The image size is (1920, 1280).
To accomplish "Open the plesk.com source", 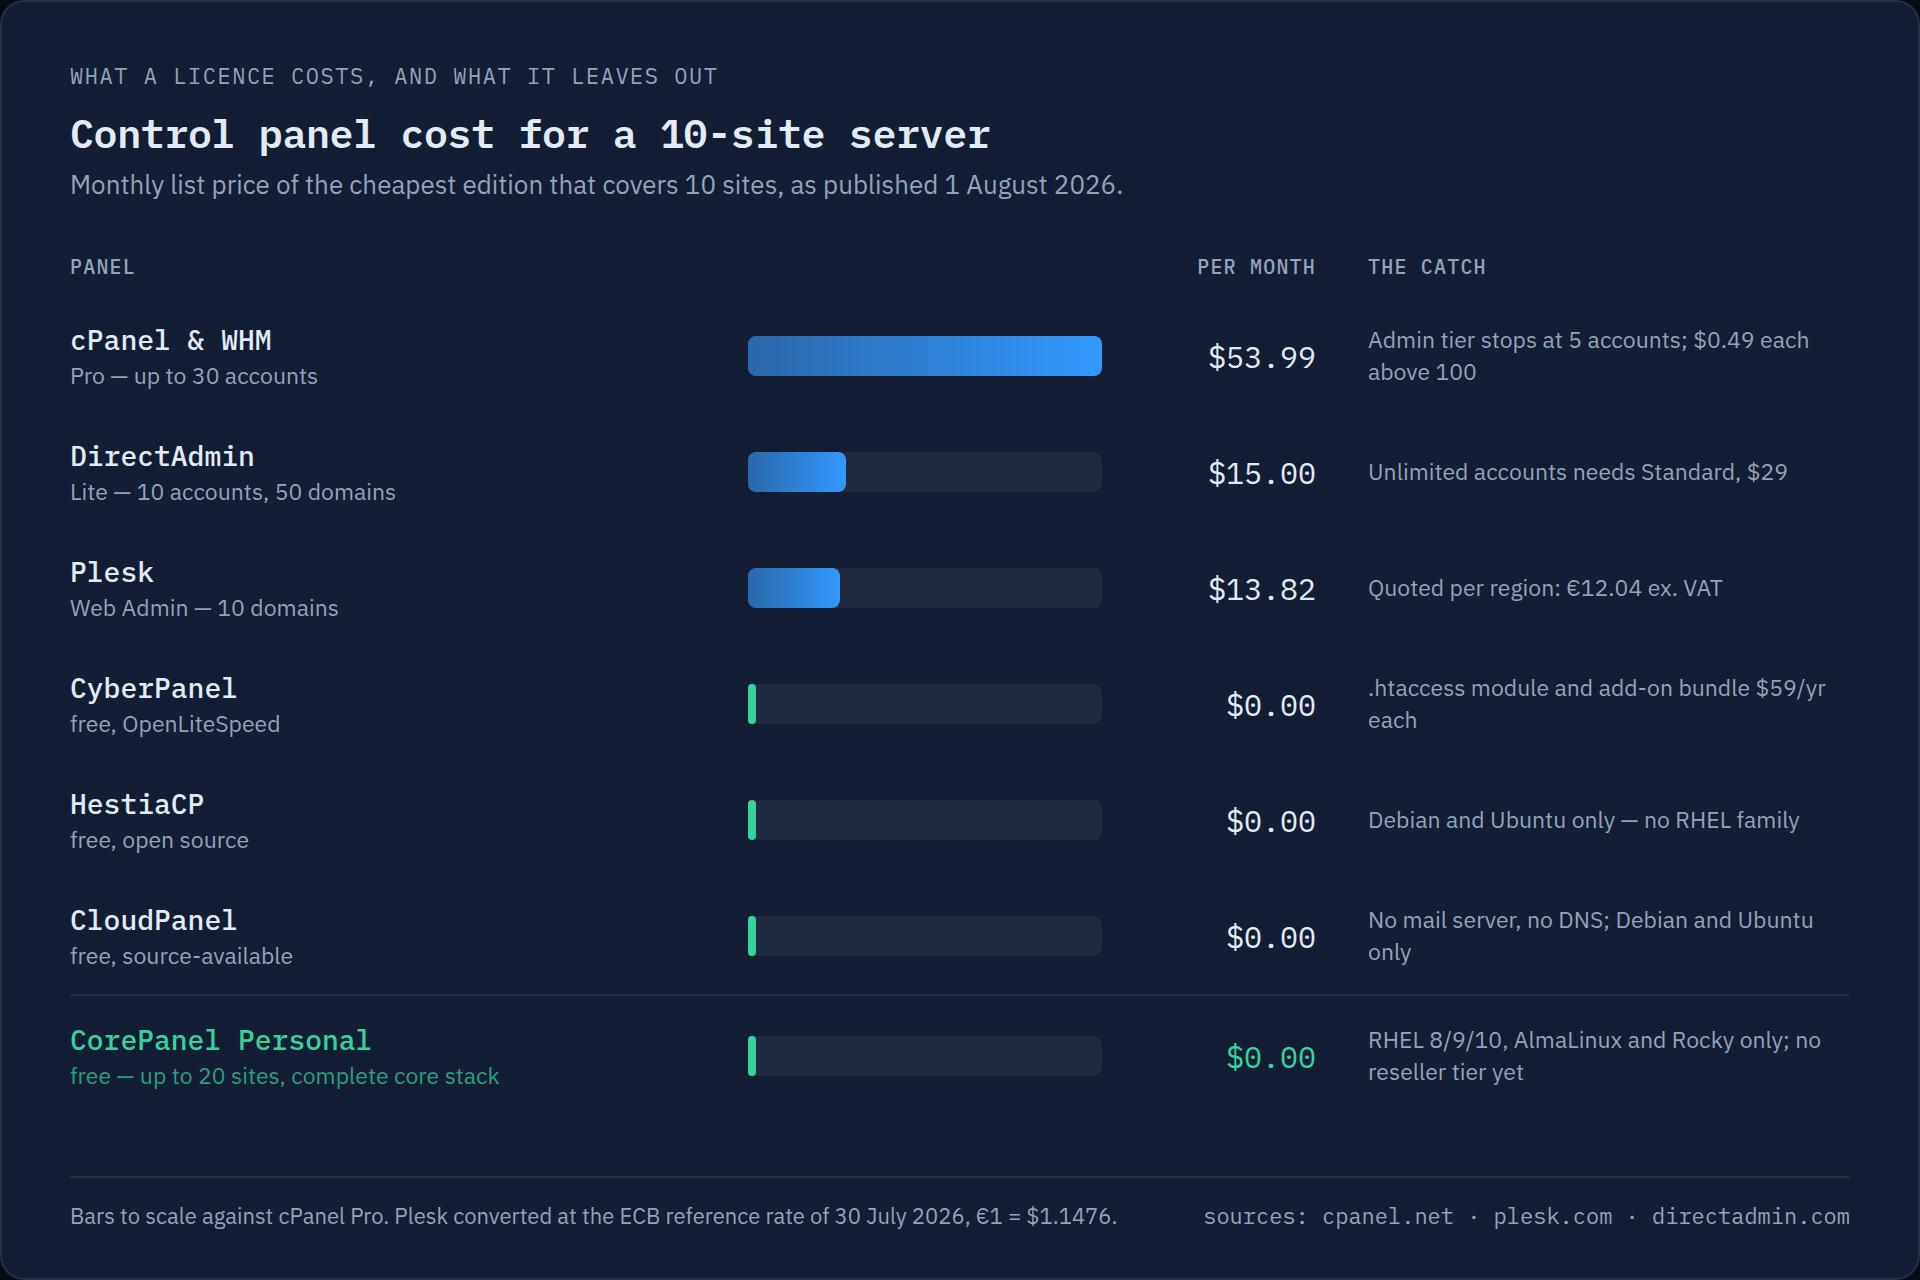I will [1552, 1217].
